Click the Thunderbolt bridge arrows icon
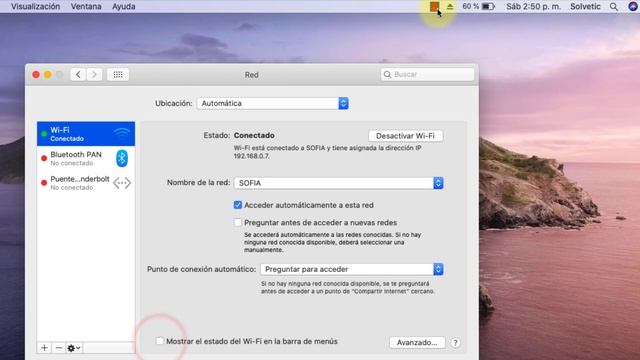The width and height of the screenshot is (640, 360). [122, 183]
